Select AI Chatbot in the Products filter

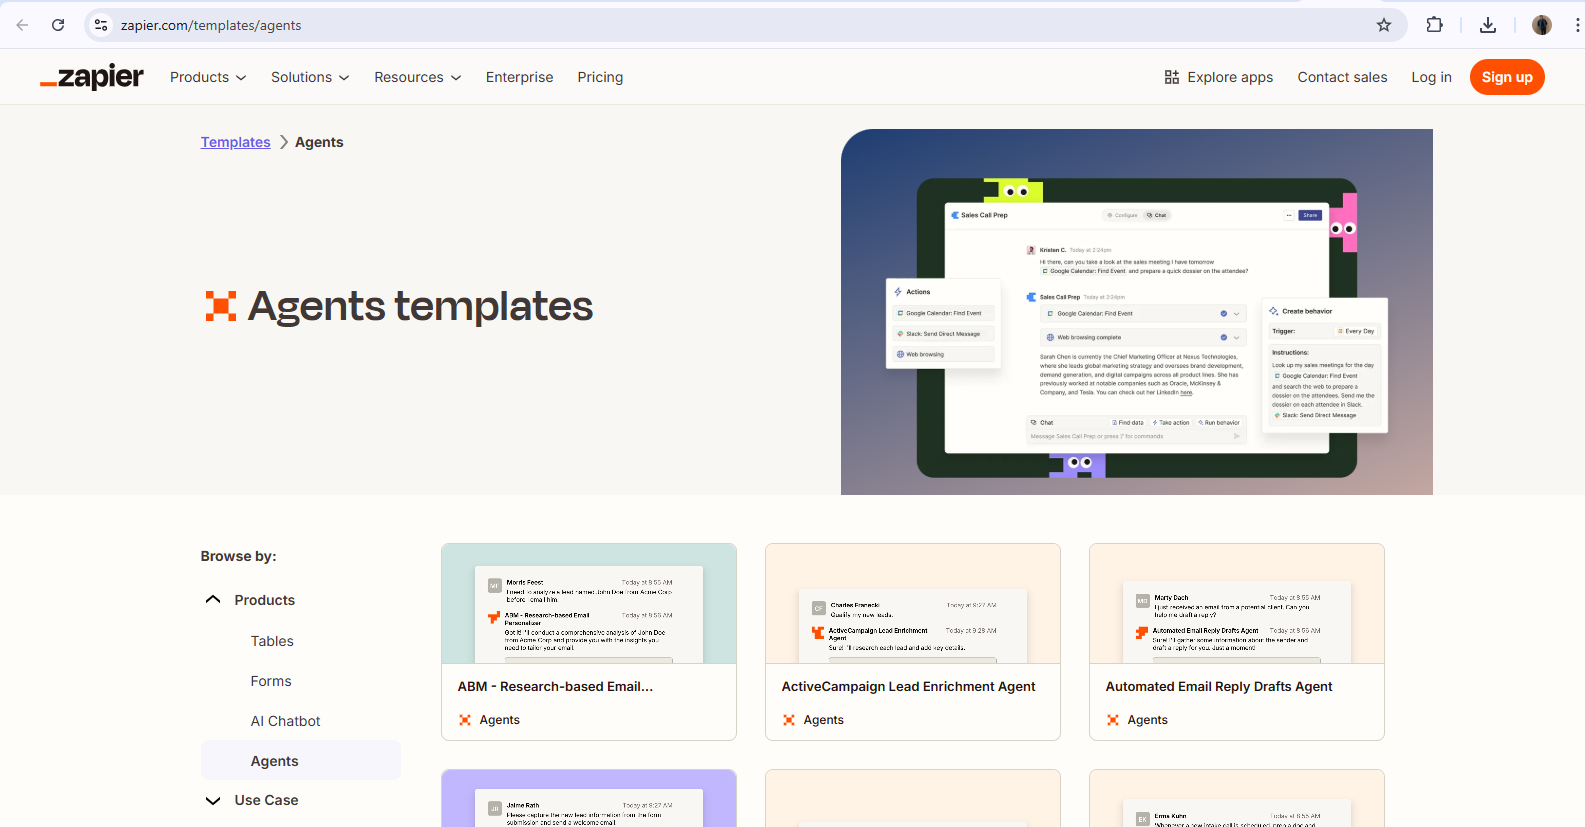pos(285,721)
